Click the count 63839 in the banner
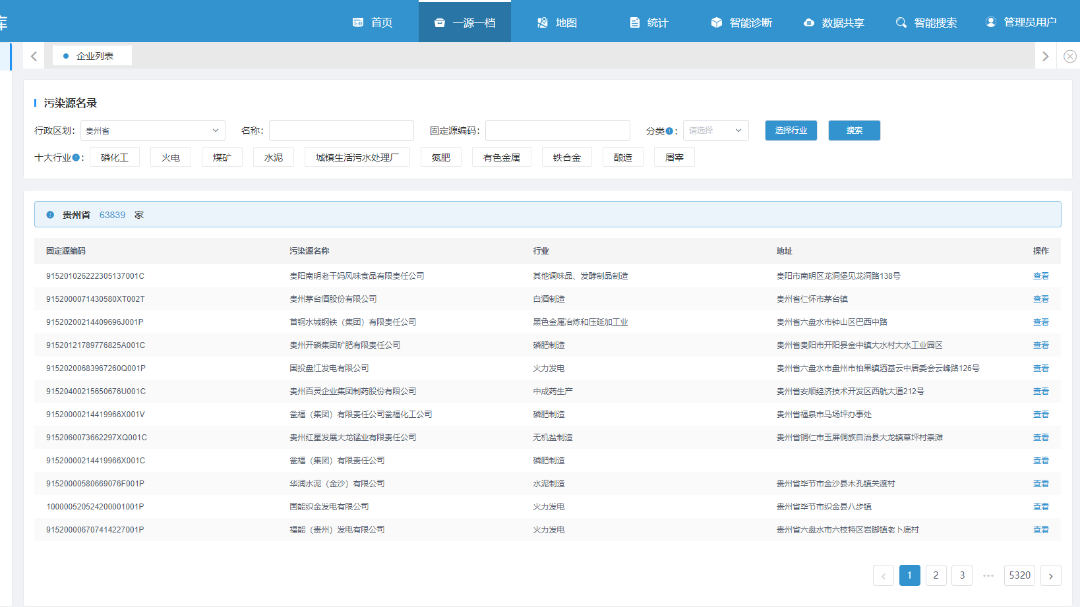 [x=112, y=215]
